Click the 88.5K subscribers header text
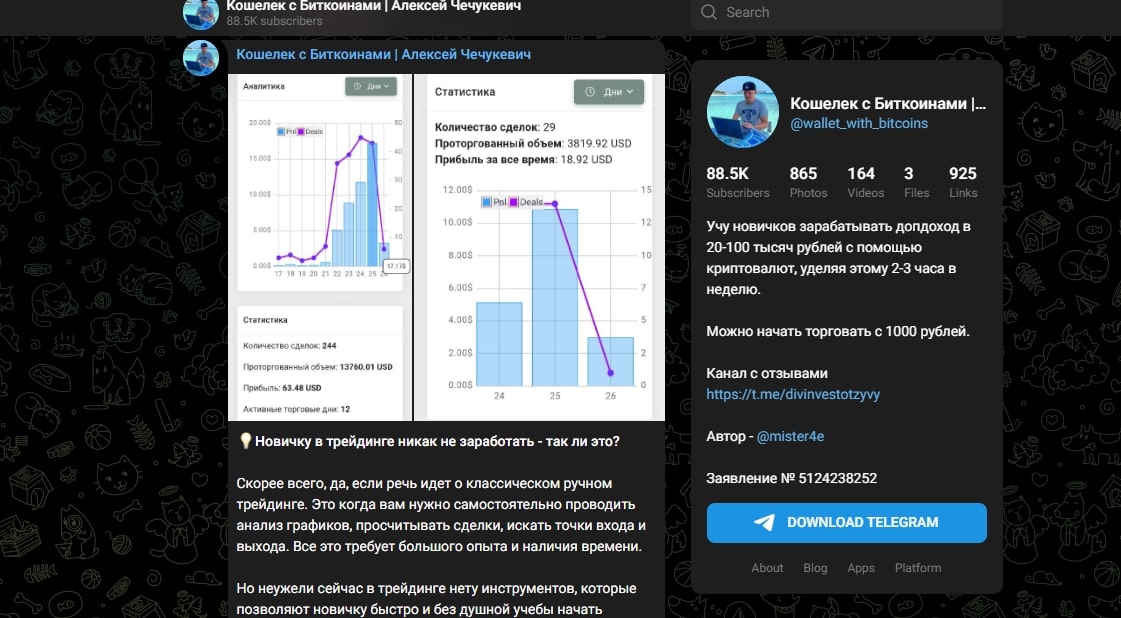This screenshot has width=1121, height=618. (274, 21)
